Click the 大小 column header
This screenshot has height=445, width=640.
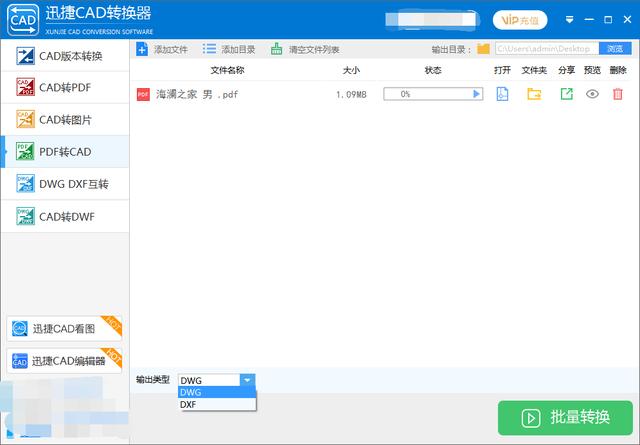[x=351, y=70]
